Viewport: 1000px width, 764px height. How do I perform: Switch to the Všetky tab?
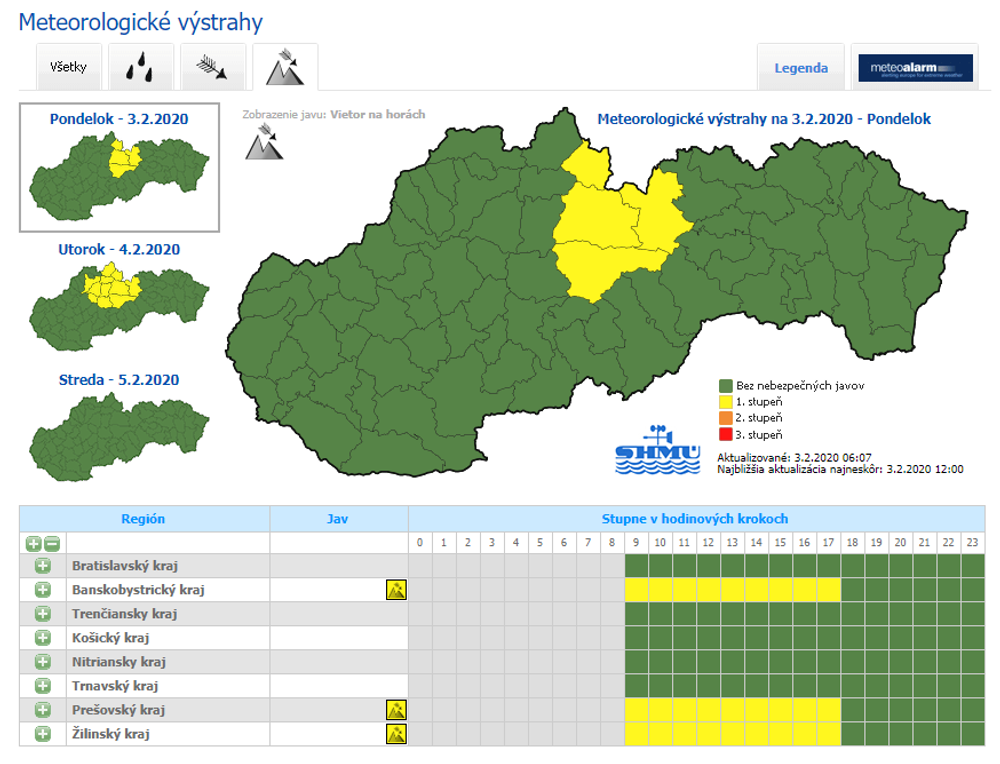coord(68,68)
